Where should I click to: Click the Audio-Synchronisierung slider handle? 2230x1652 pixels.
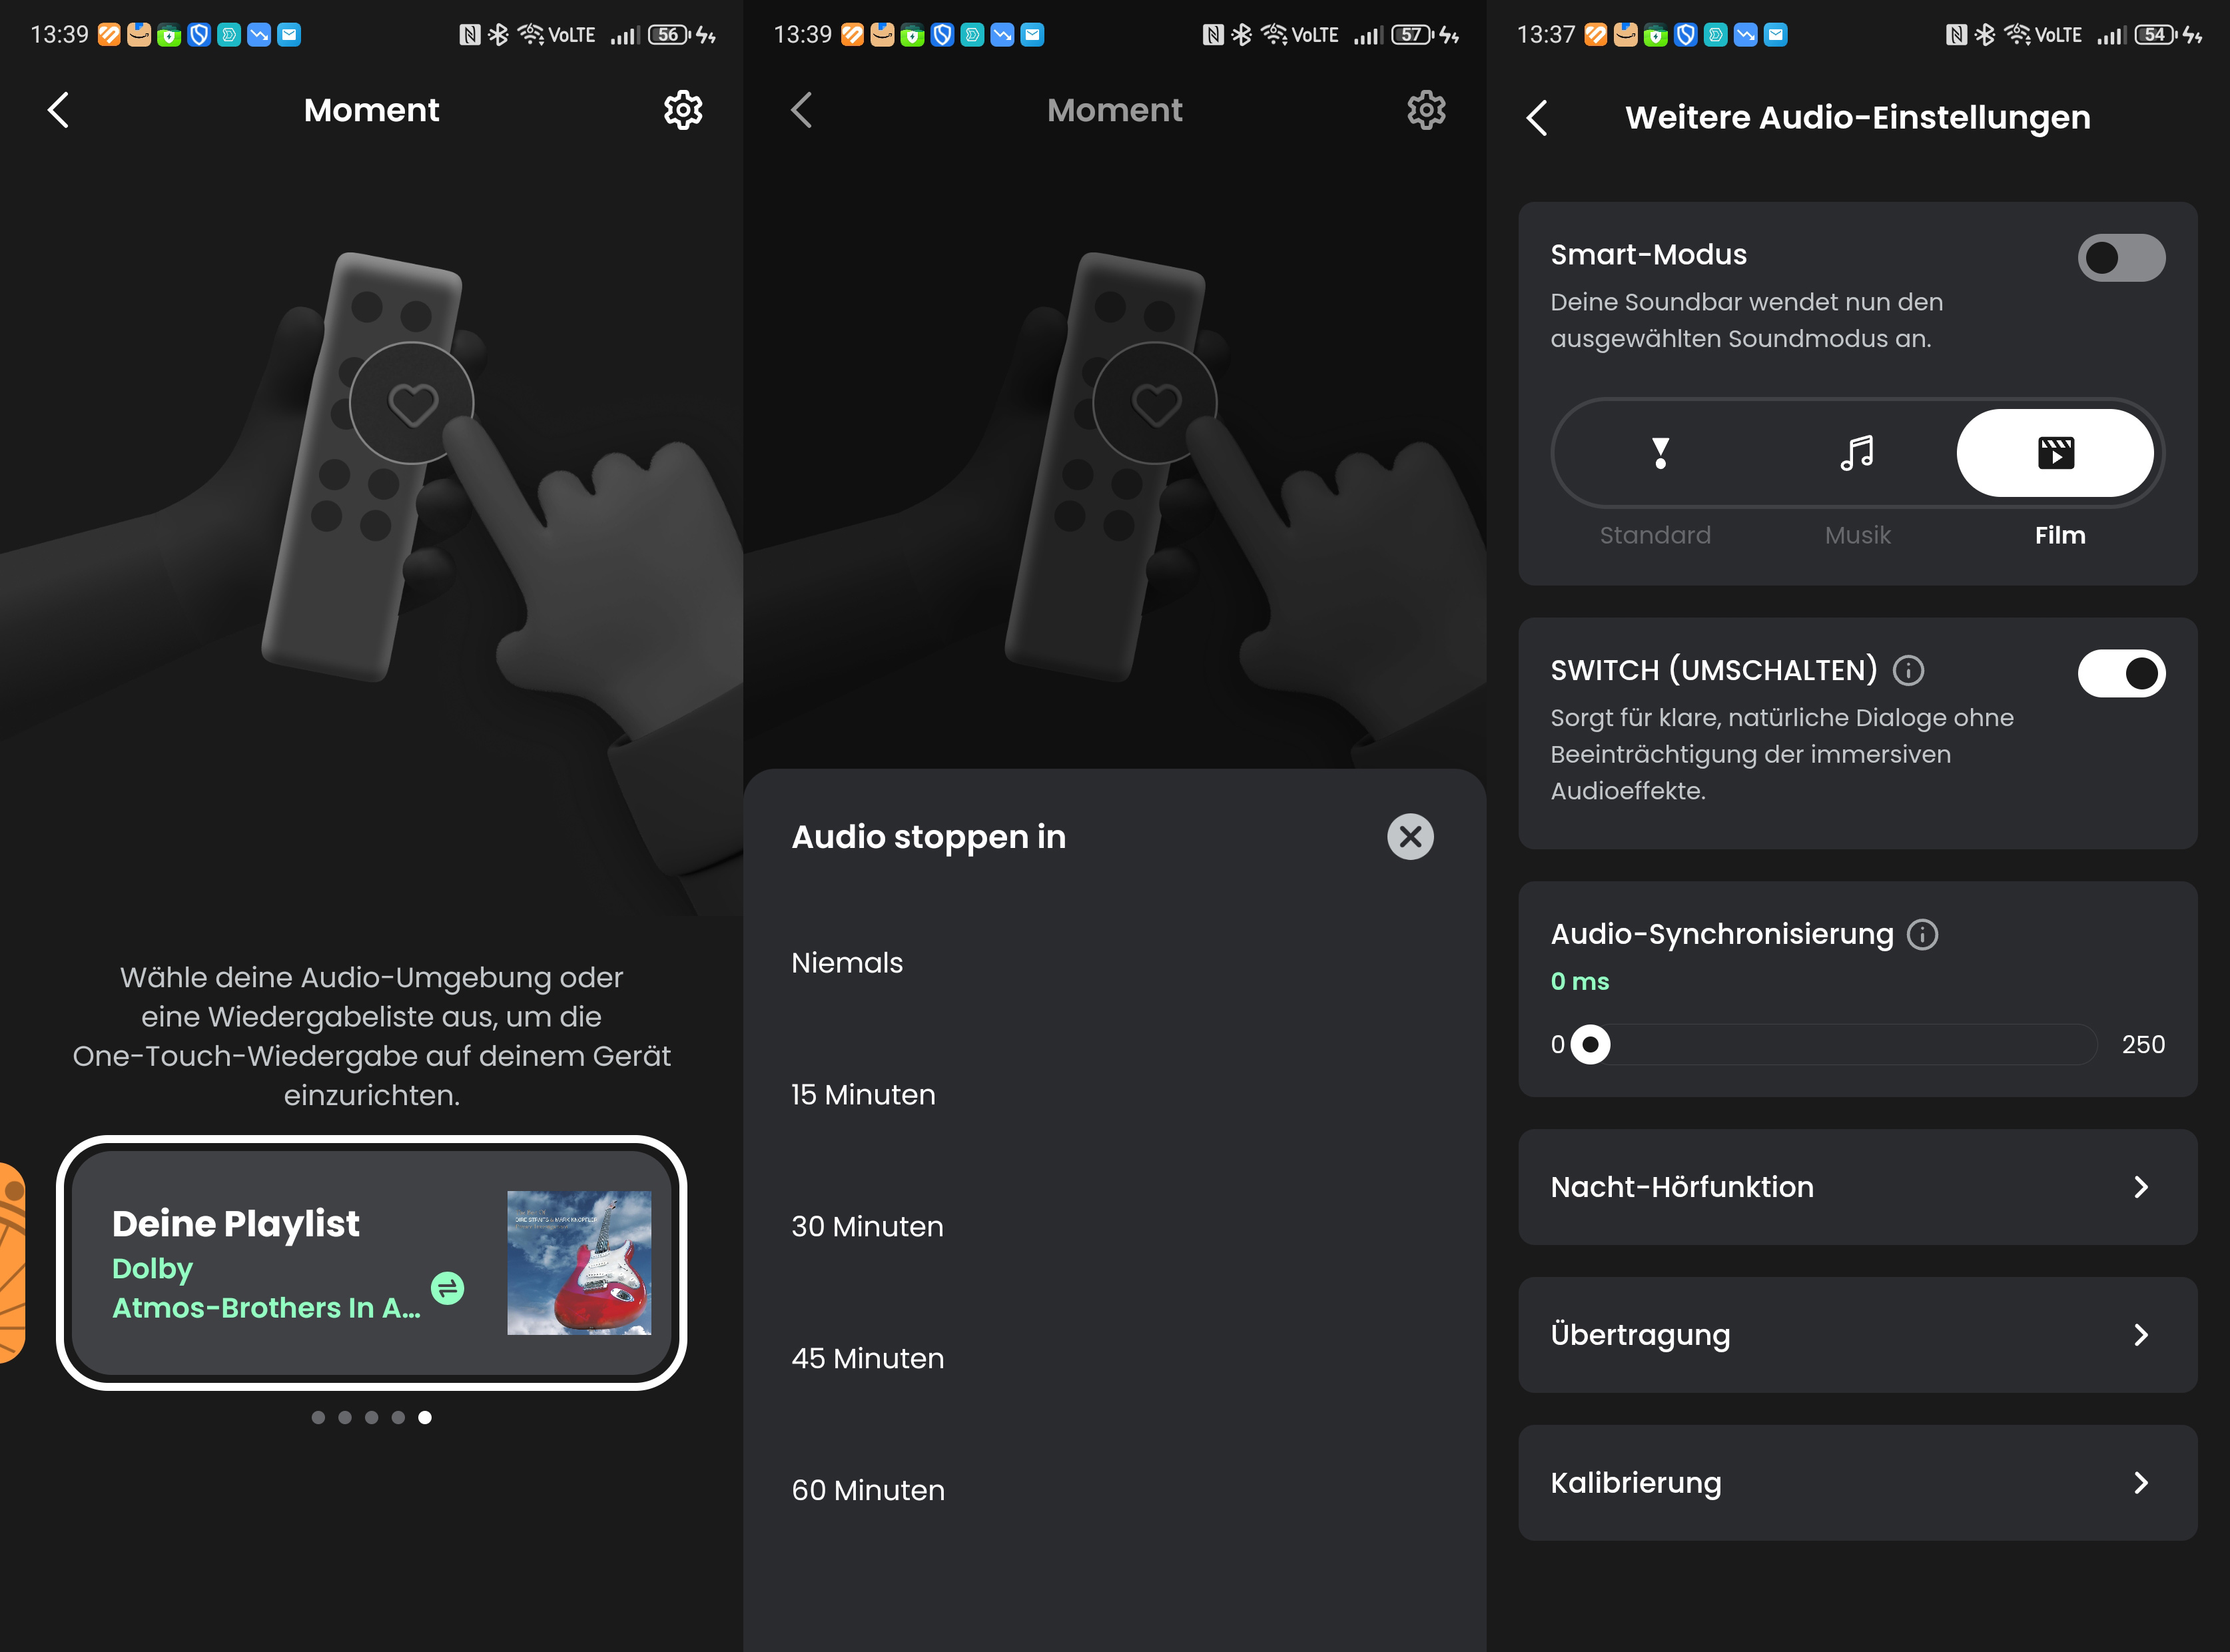pos(1590,1045)
